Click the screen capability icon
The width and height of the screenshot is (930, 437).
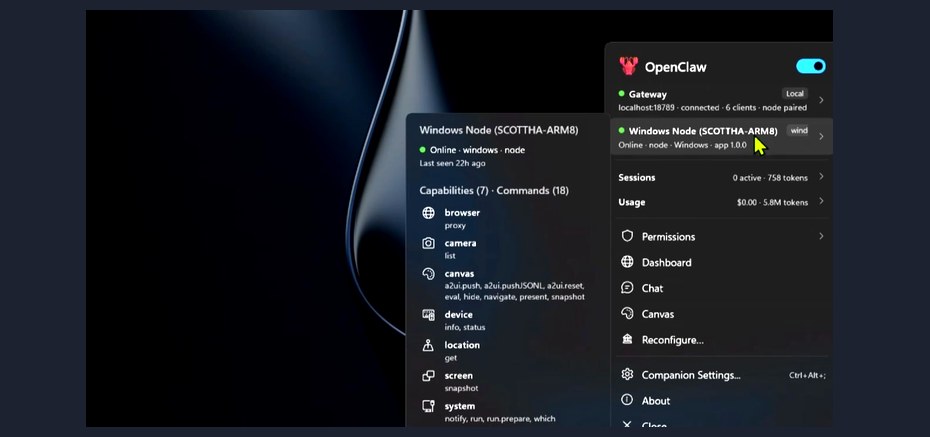click(x=428, y=376)
